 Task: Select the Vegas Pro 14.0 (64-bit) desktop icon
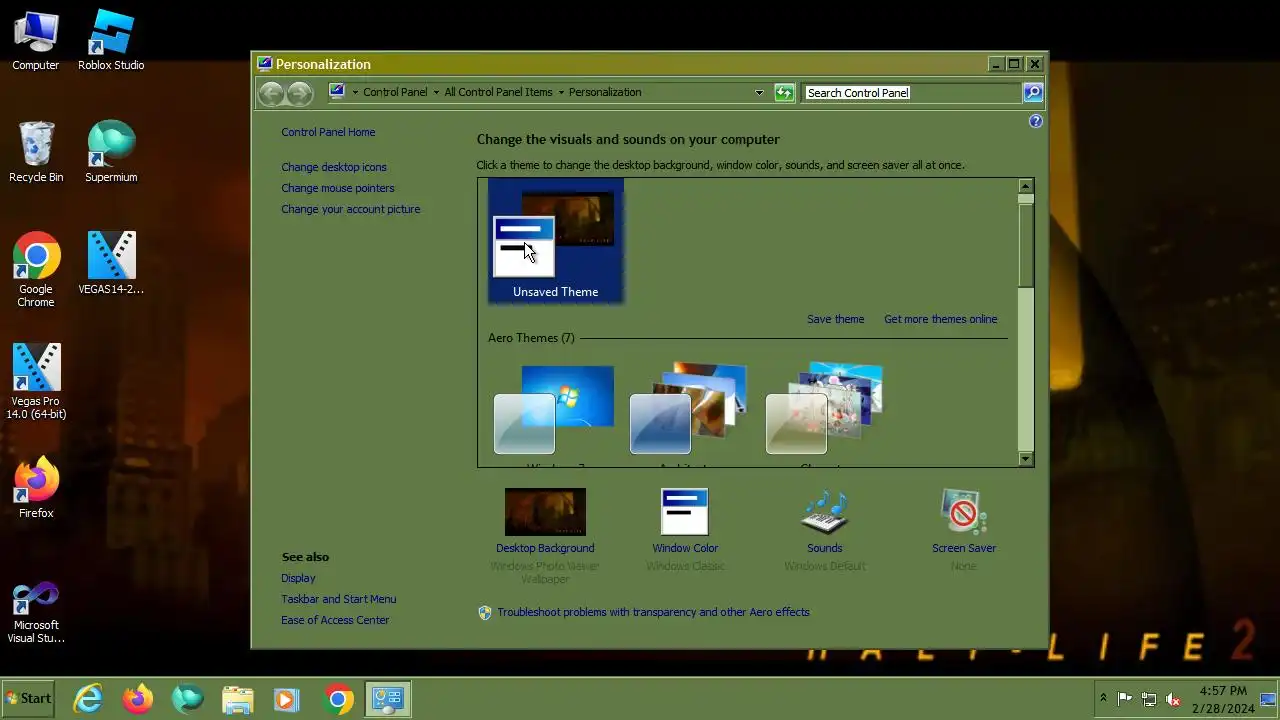[x=36, y=382]
